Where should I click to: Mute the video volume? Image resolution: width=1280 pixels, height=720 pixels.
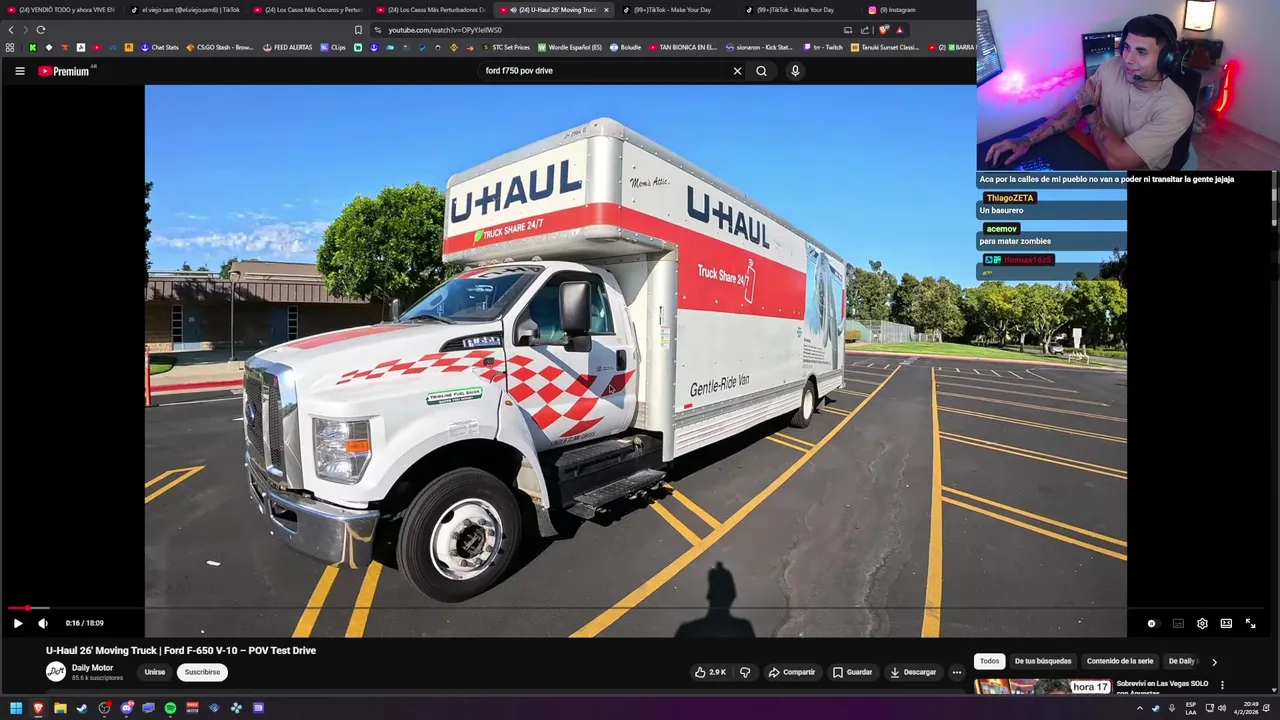[x=43, y=623]
